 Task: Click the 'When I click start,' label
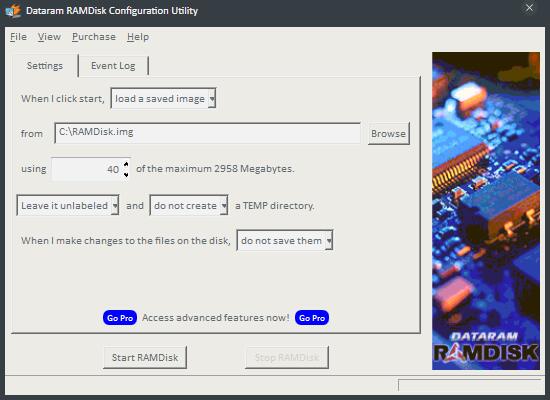[x=63, y=99]
